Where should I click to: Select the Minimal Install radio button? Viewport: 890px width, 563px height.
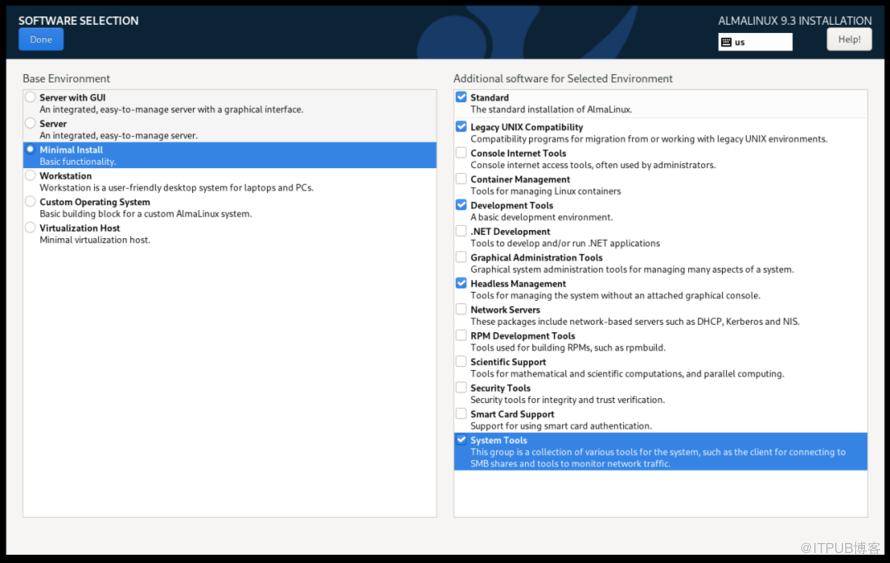pos(31,149)
